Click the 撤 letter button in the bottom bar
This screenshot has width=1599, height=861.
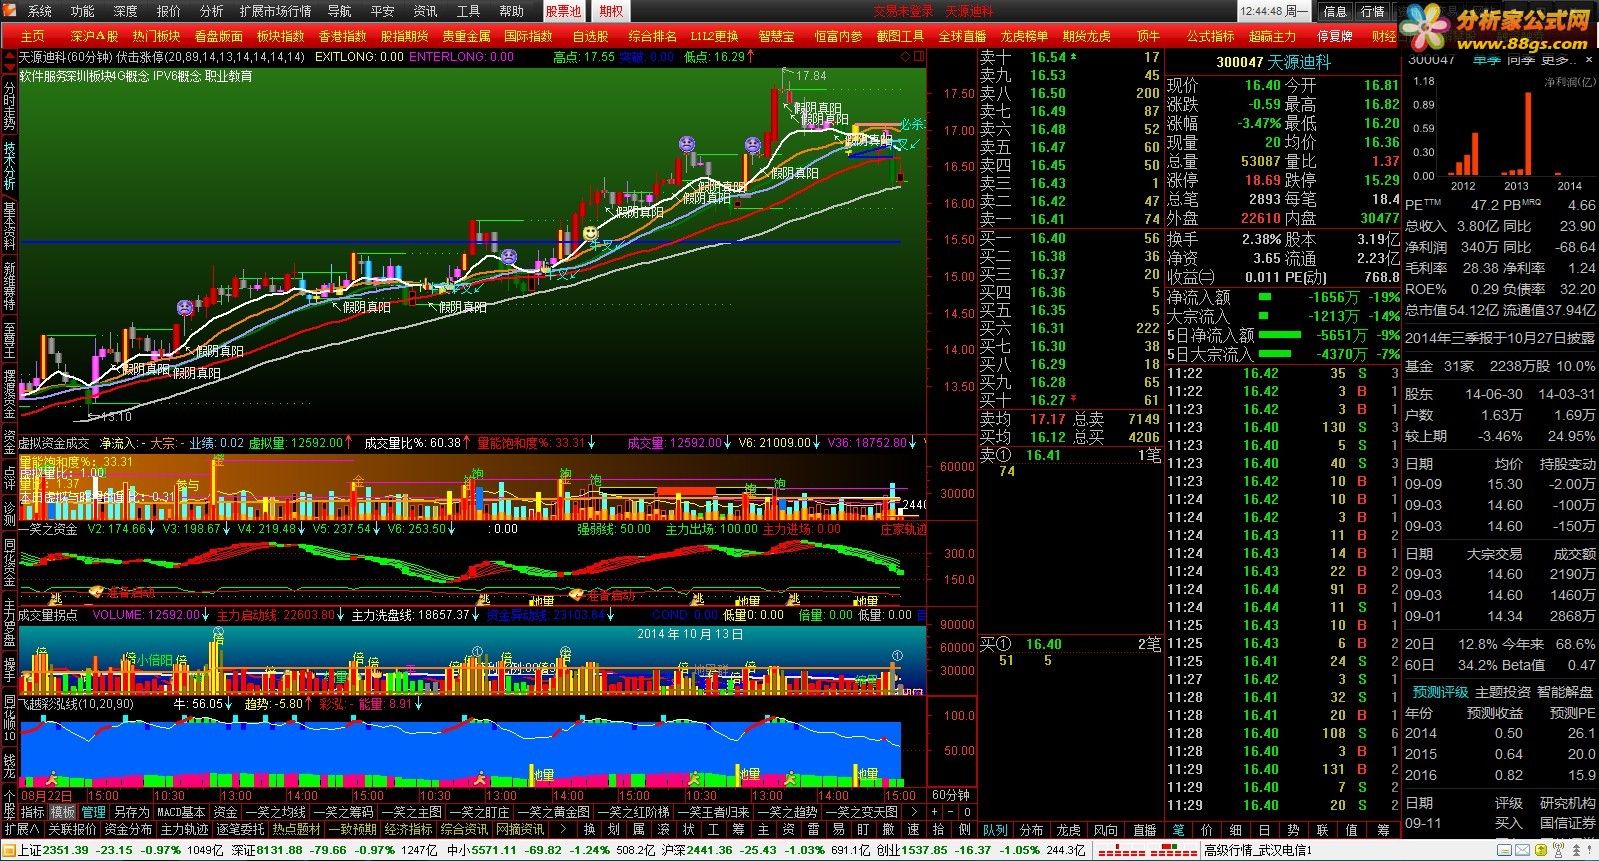pyautogui.click(x=889, y=830)
